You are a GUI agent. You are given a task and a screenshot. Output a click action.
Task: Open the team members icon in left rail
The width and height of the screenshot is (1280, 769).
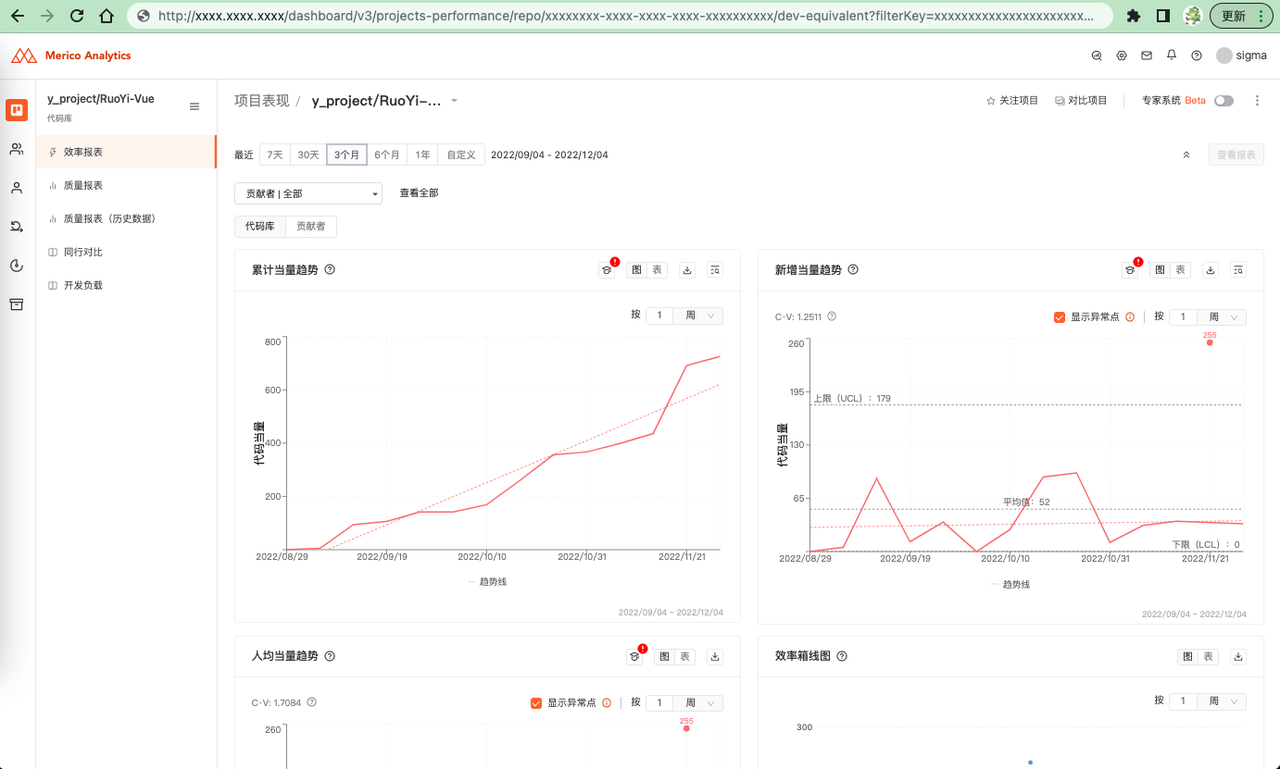(17, 149)
